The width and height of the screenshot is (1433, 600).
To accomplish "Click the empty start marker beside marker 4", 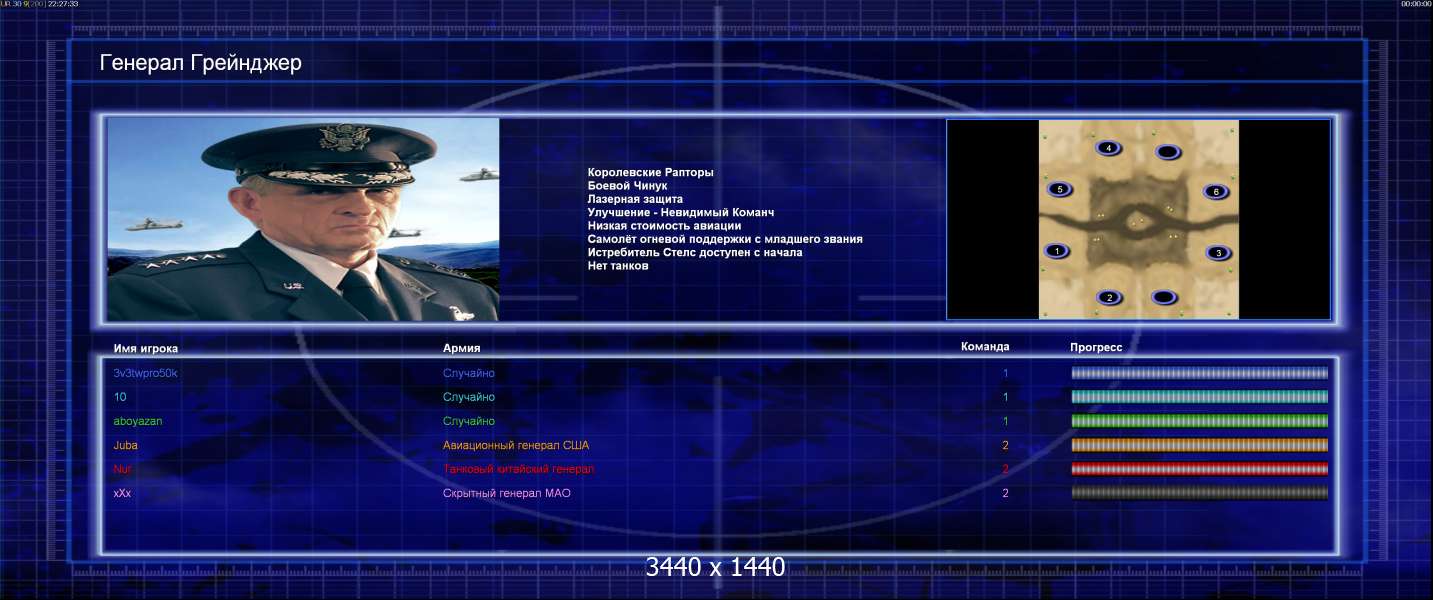I will 1167,152.
